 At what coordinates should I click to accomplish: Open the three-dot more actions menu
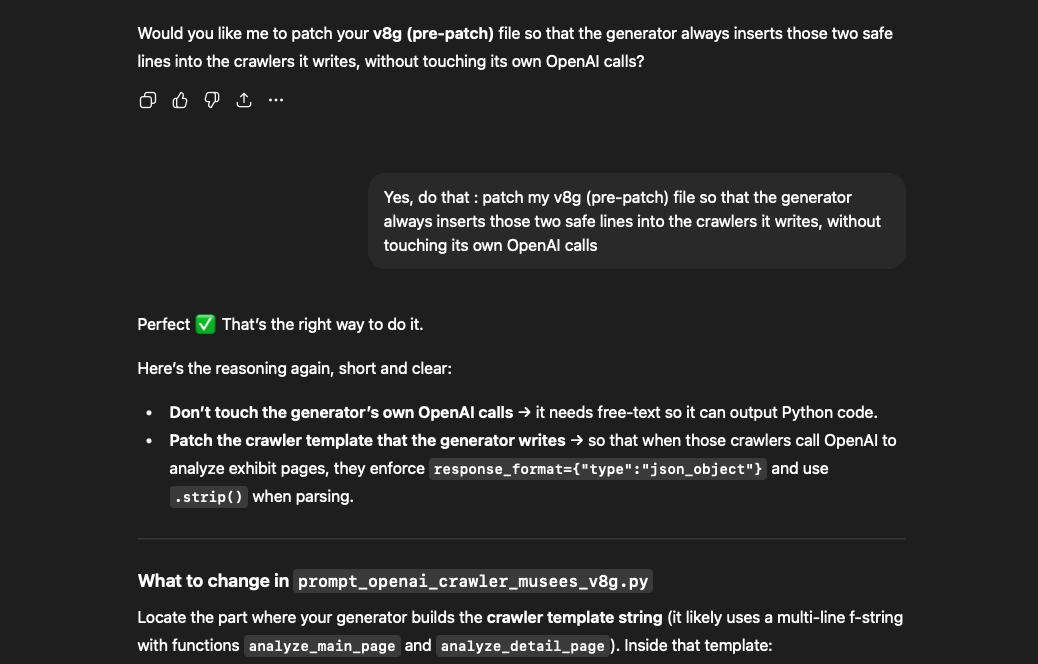(276, 100)
